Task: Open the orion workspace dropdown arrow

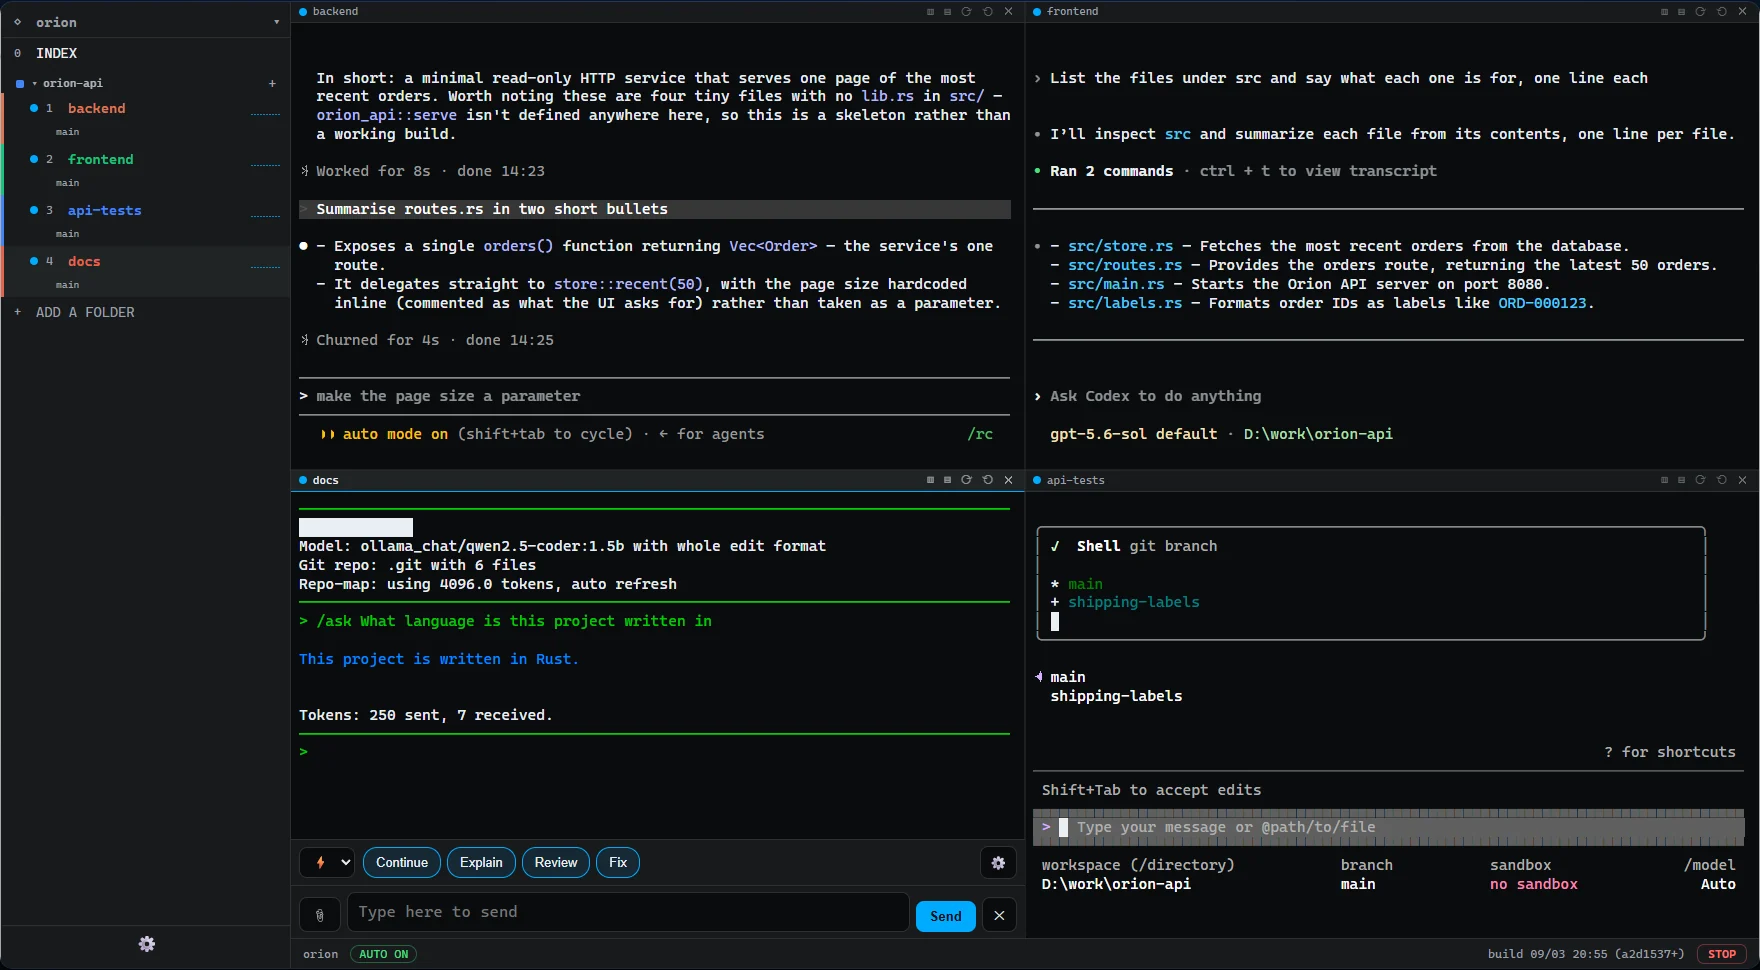Action: pos(277,22)
